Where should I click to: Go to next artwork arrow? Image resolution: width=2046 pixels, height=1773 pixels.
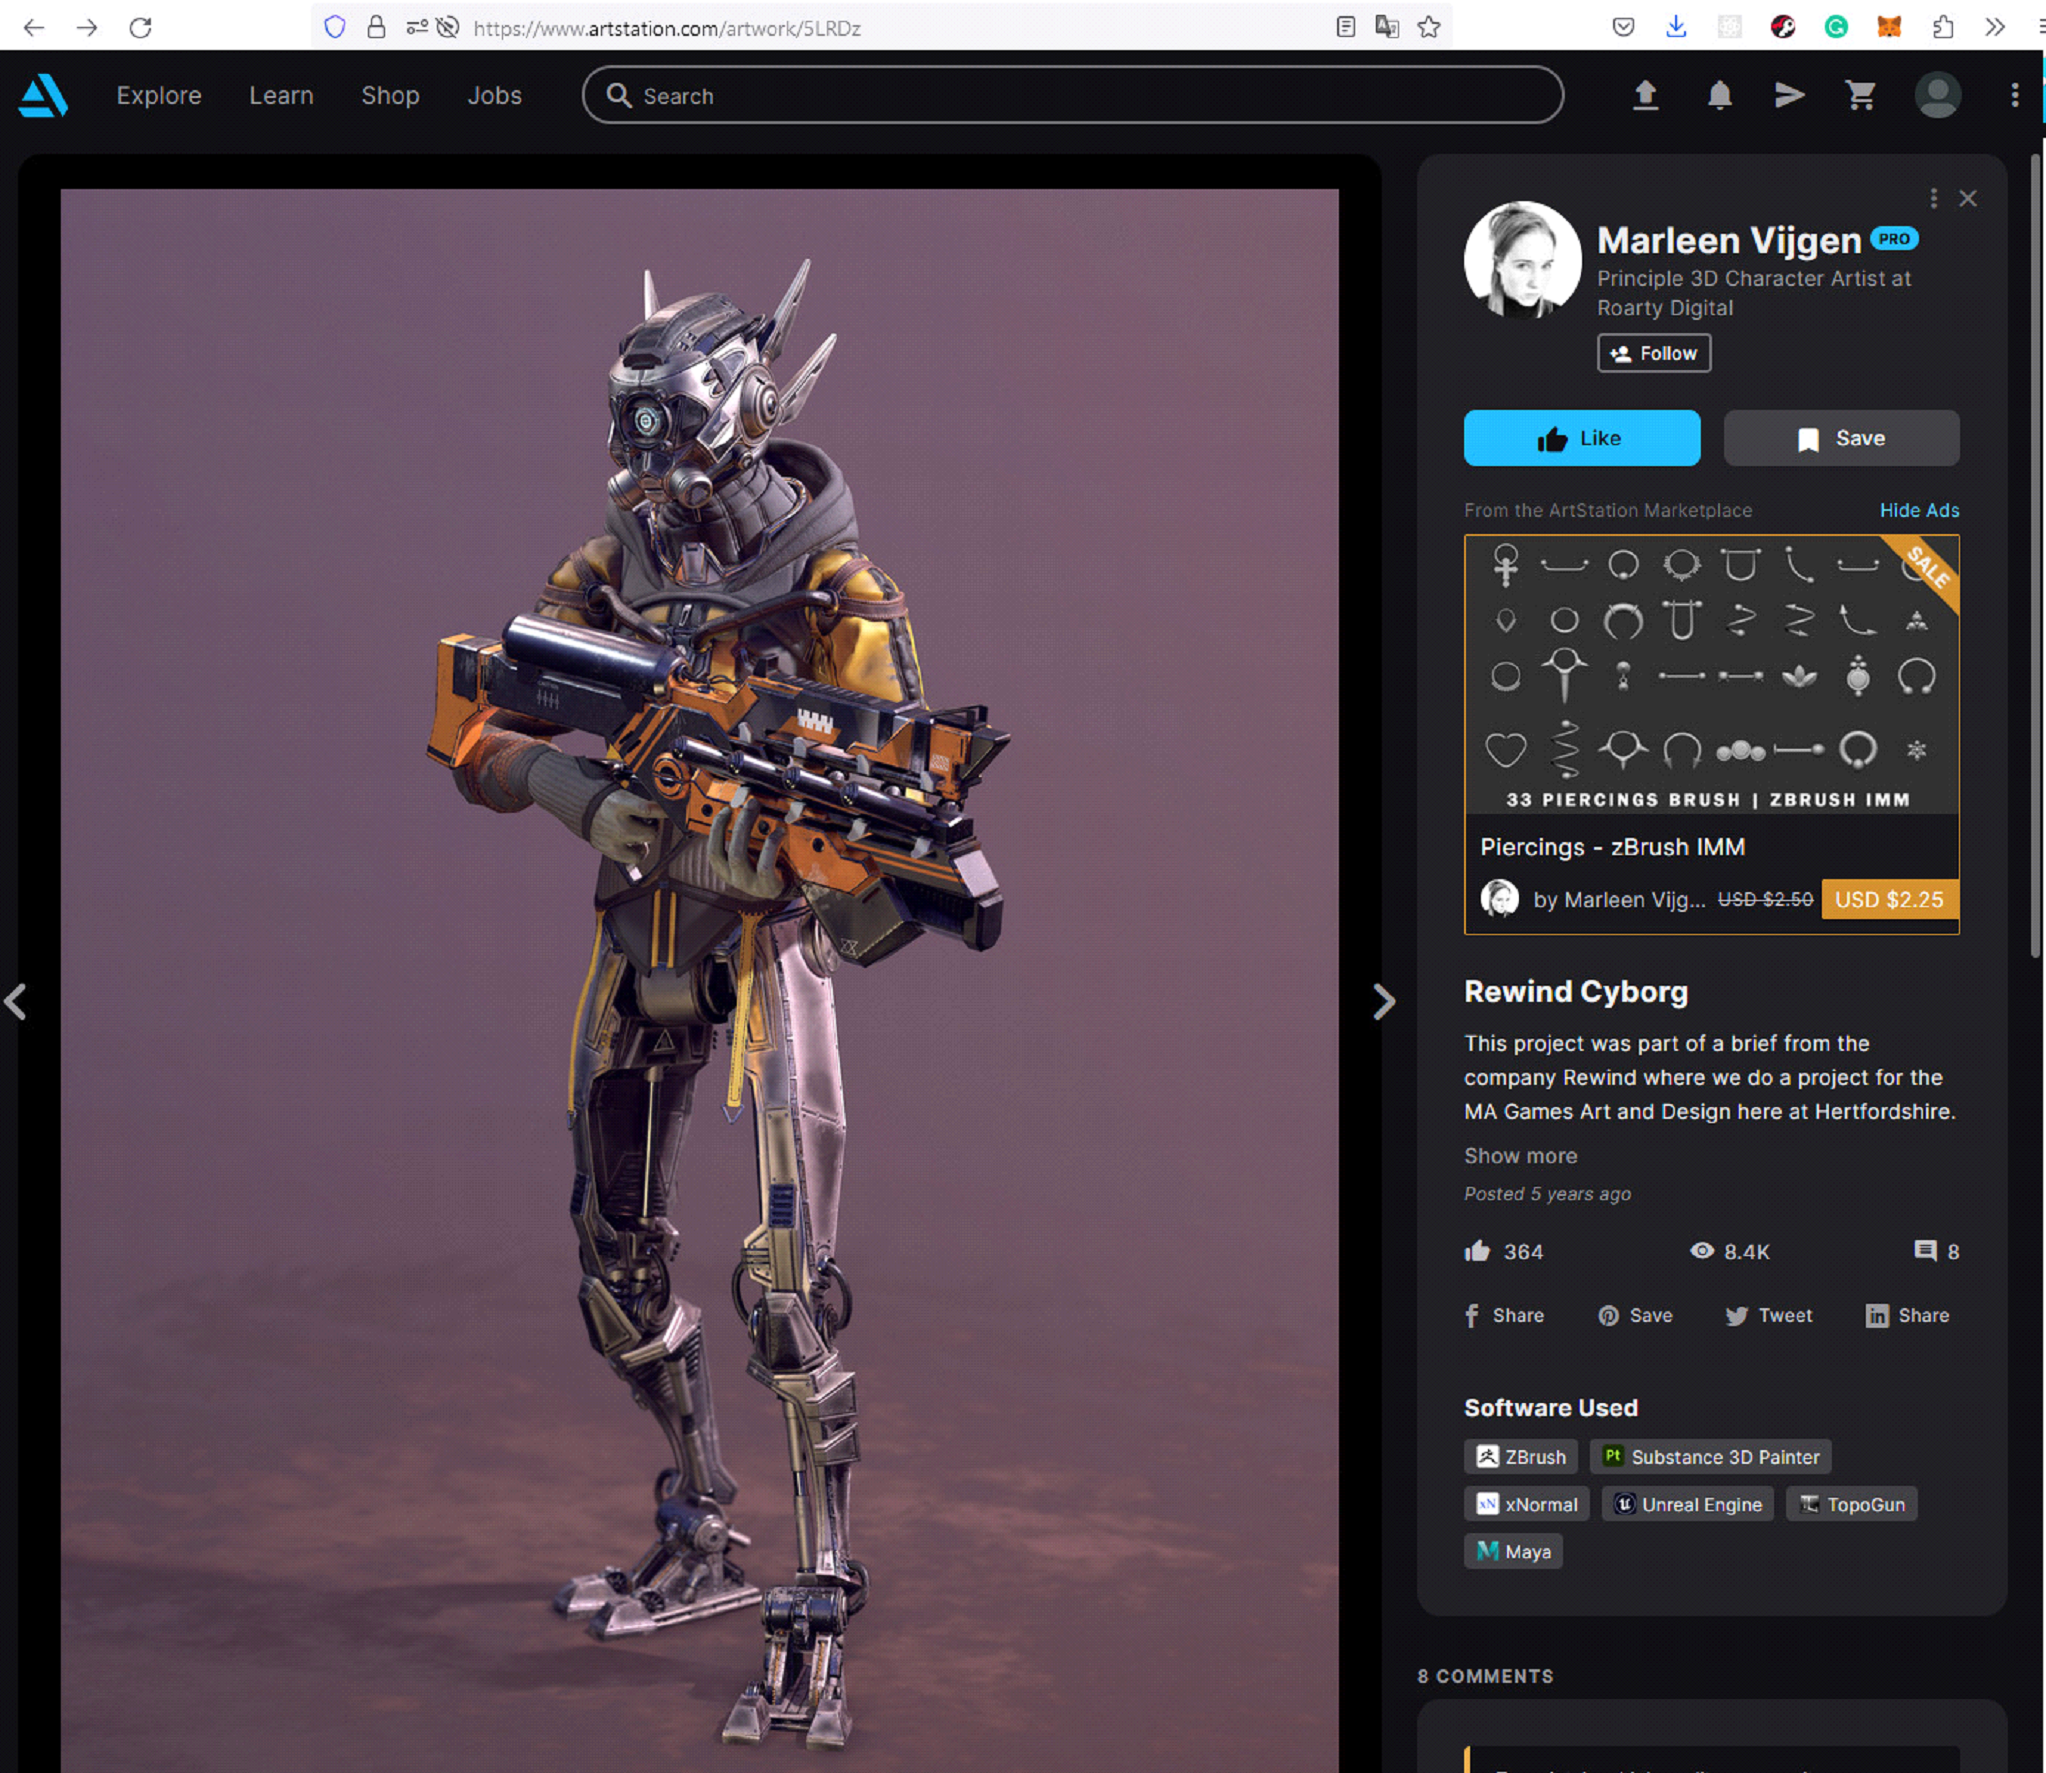[1384, 1001]
